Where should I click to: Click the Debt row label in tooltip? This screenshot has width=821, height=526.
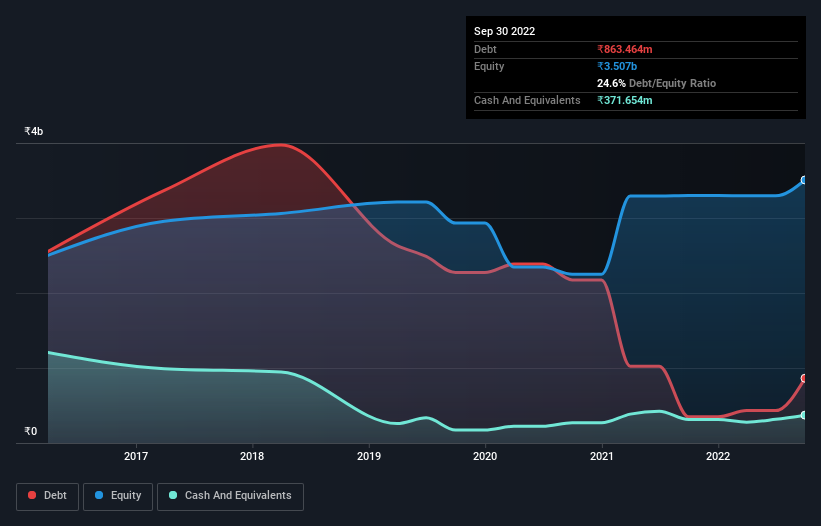(x=485, y=49)
